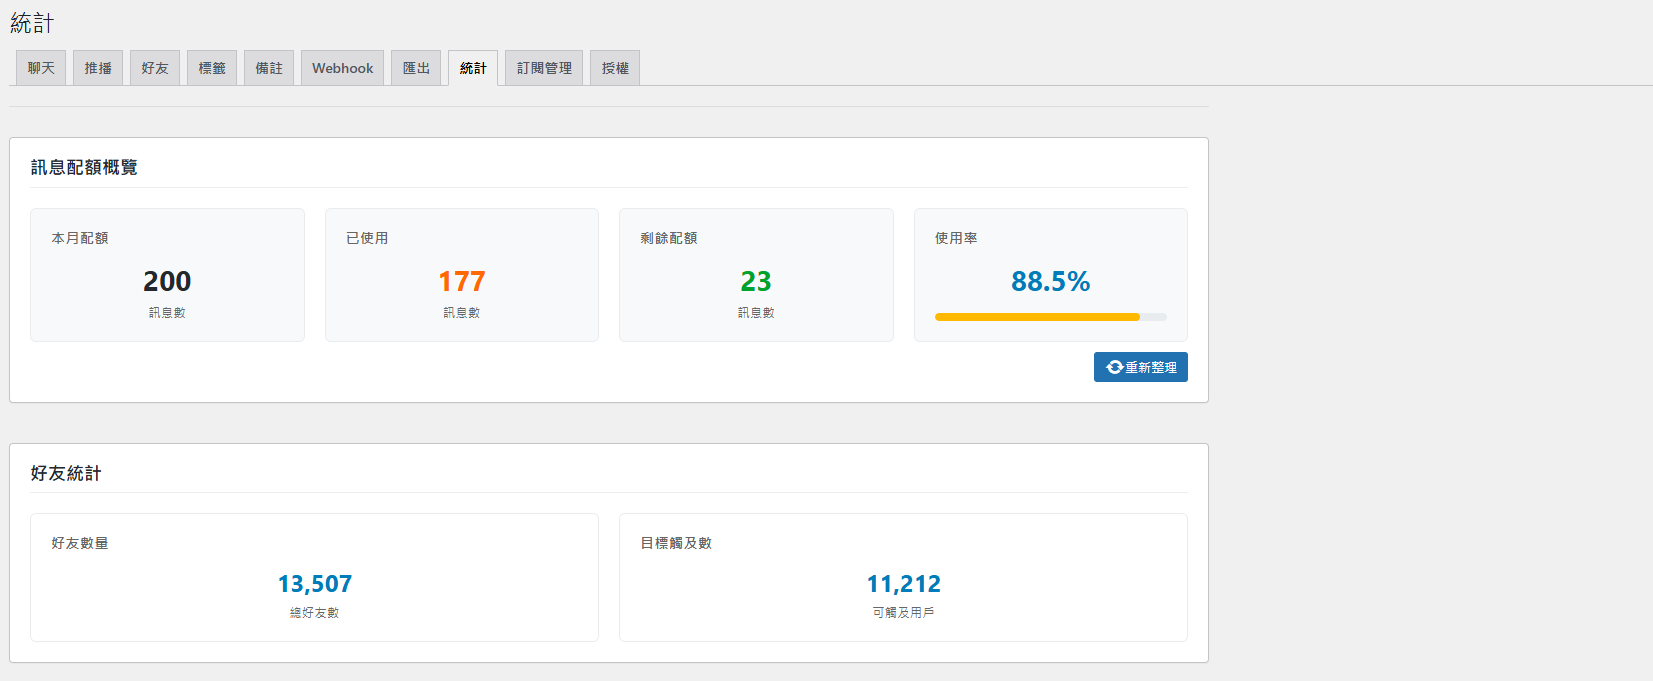
Task: Click the 目標觸及數 card label
Action: (x=676, y=543)
